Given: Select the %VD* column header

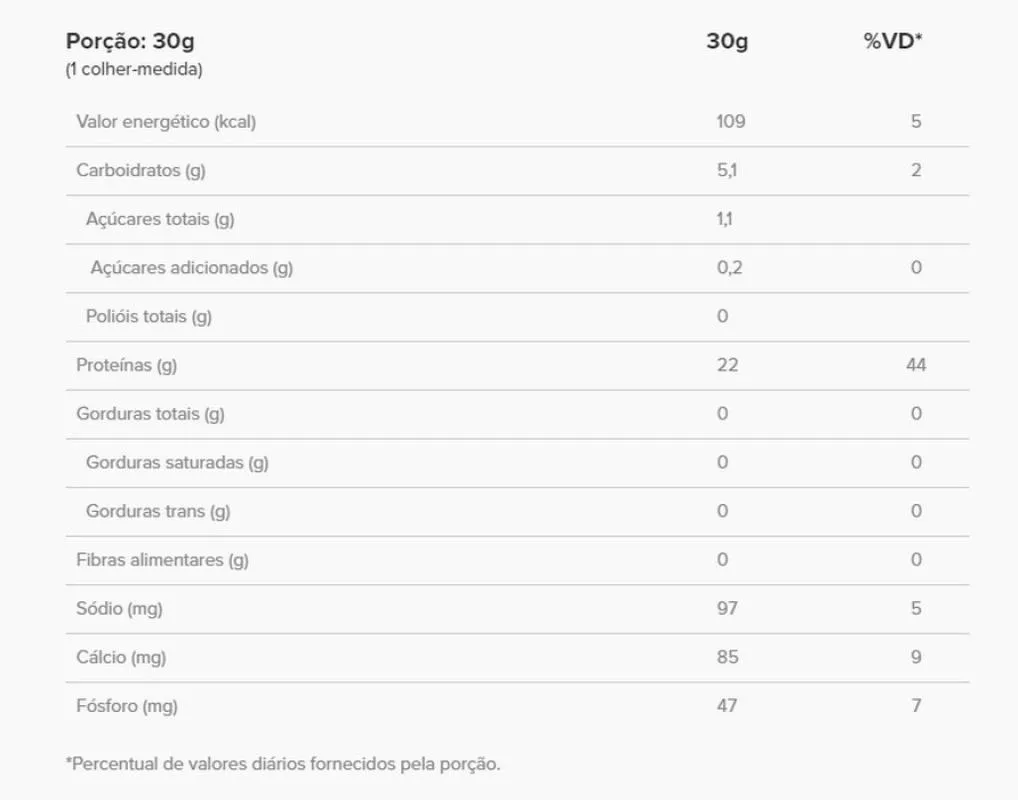Looking at the screenshot, I should point(893,41).
